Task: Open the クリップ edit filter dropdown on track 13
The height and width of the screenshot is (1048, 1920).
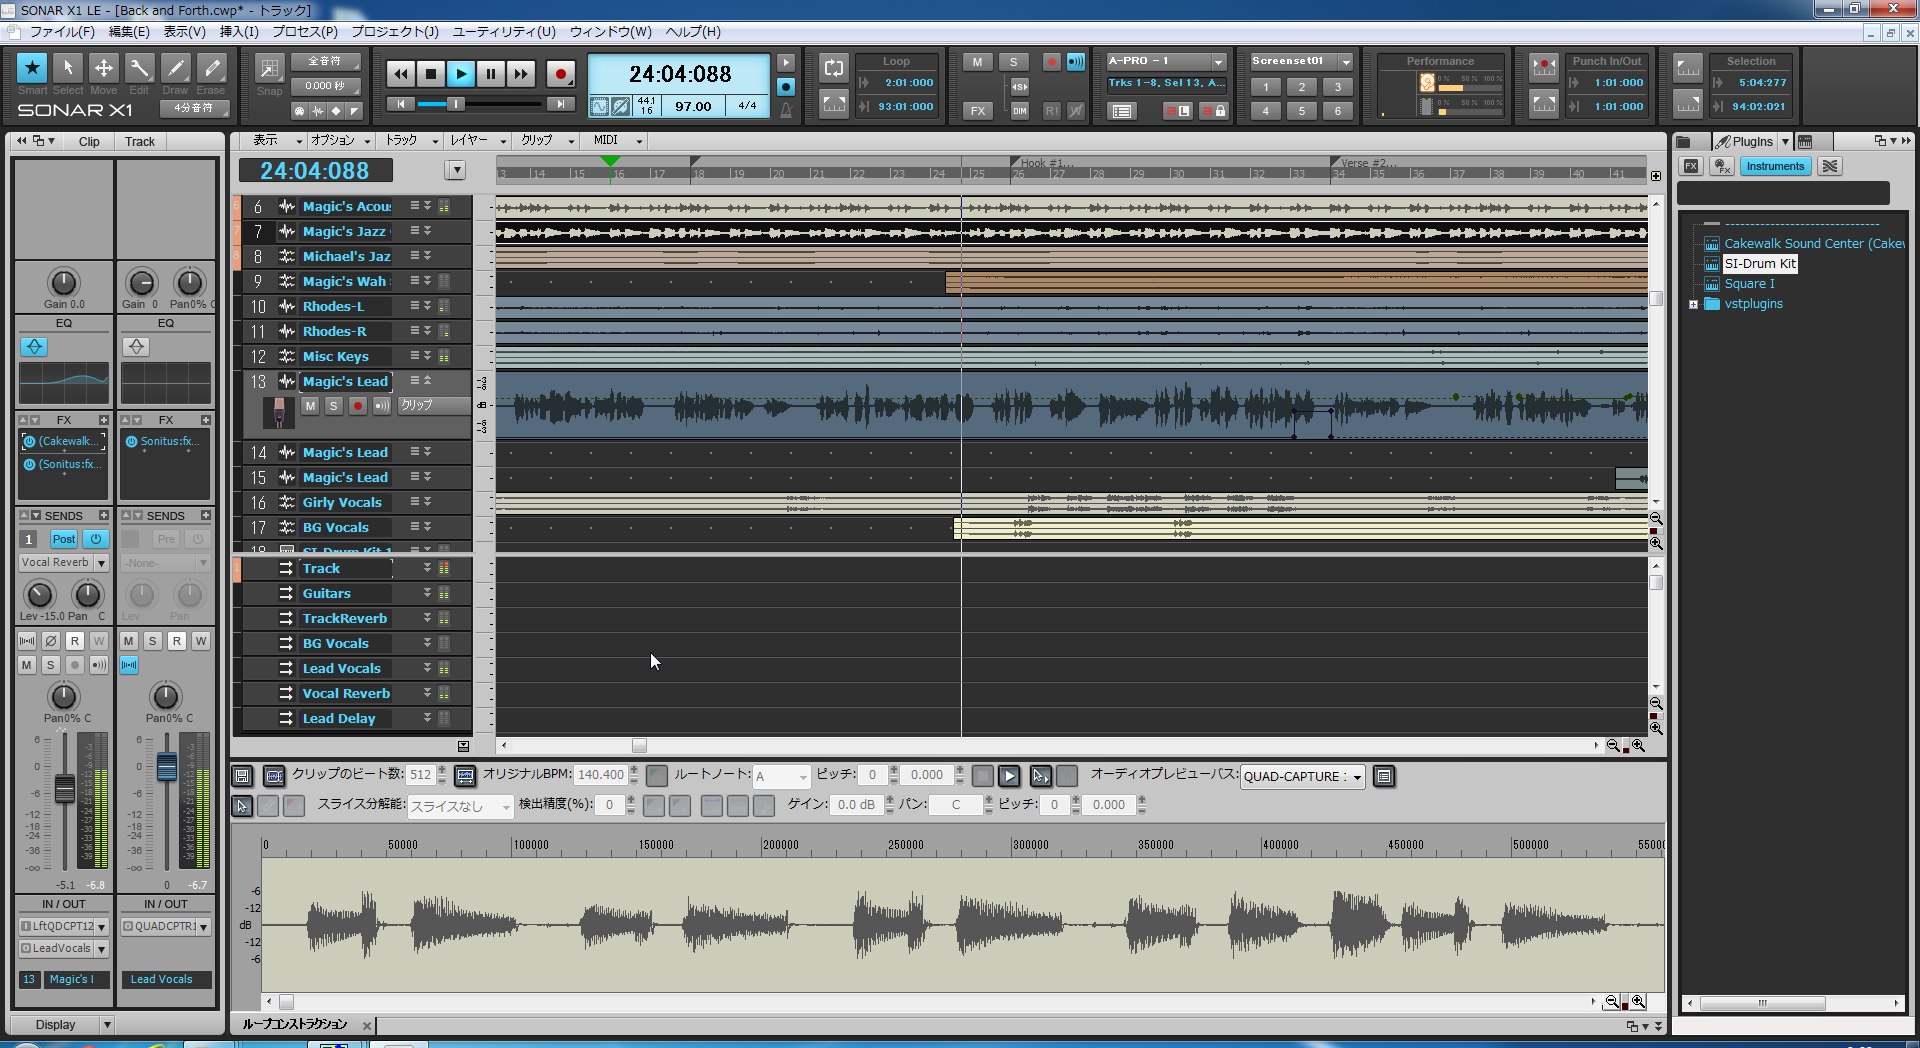Action: point(432,405)
